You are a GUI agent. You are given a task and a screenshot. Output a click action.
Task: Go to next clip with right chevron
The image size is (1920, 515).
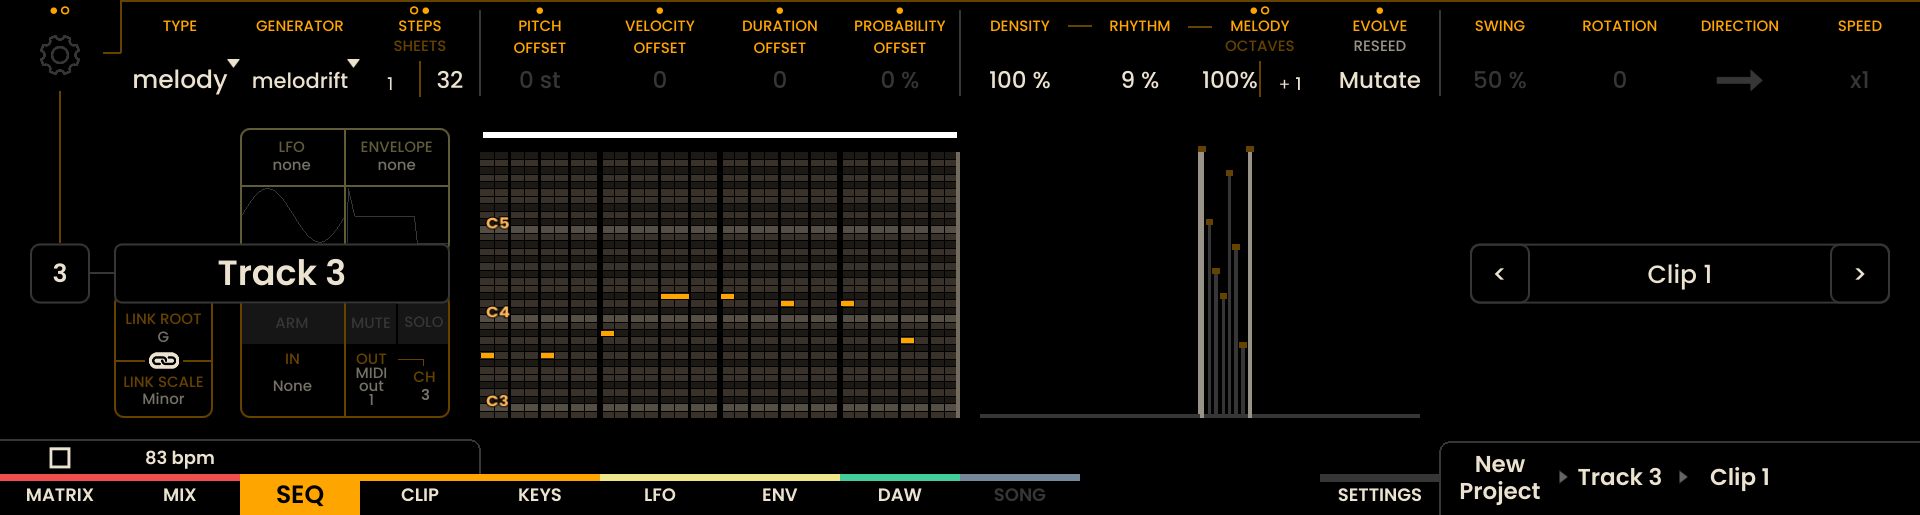point(1859,274)
